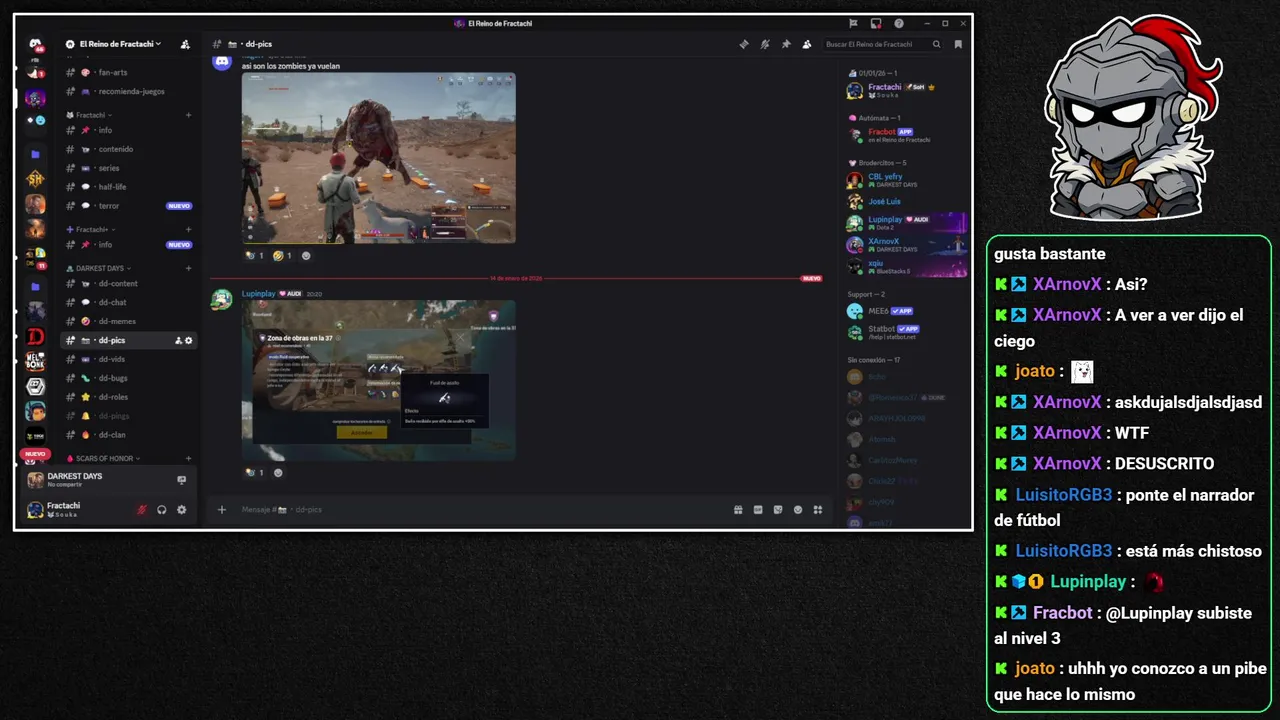The width and height of the screenshot is (1280, 720).
Task: Add channel to SCARS OF HONOR category
Action: pyautogui.click(x=188, y=458)
